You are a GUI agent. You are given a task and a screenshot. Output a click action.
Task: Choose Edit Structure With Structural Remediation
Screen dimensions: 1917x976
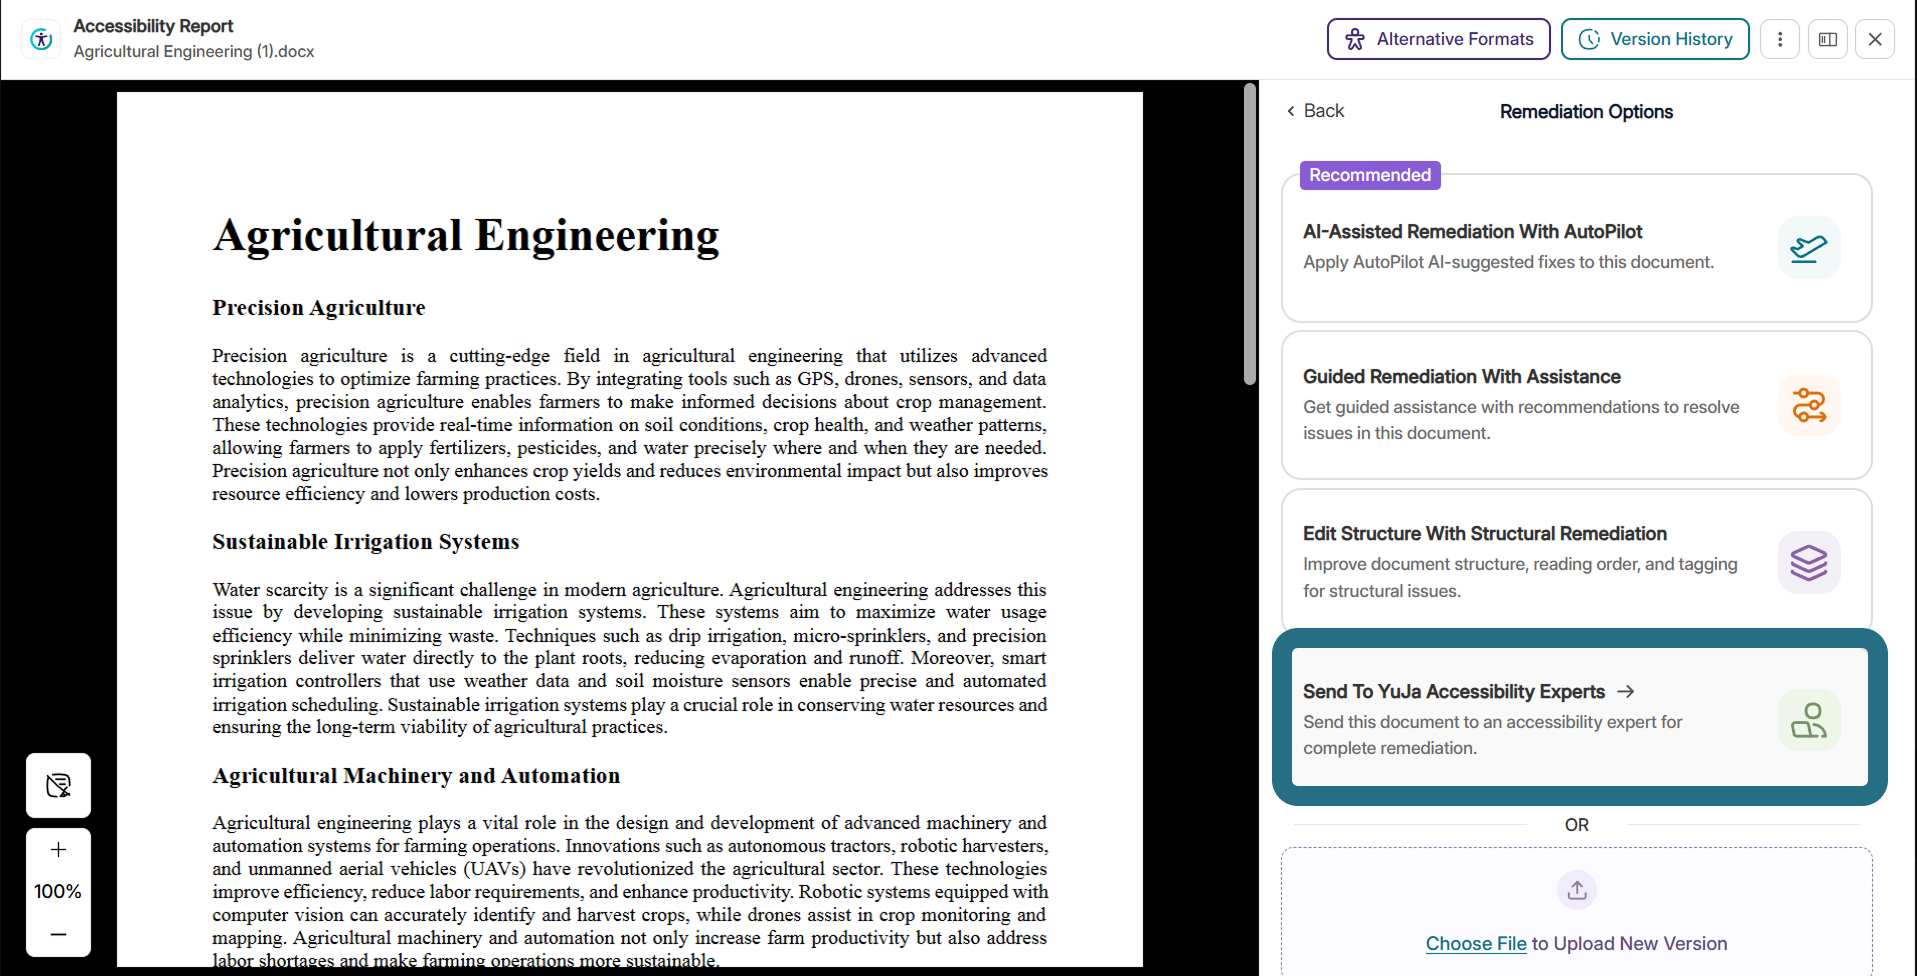coord(1576,560)
